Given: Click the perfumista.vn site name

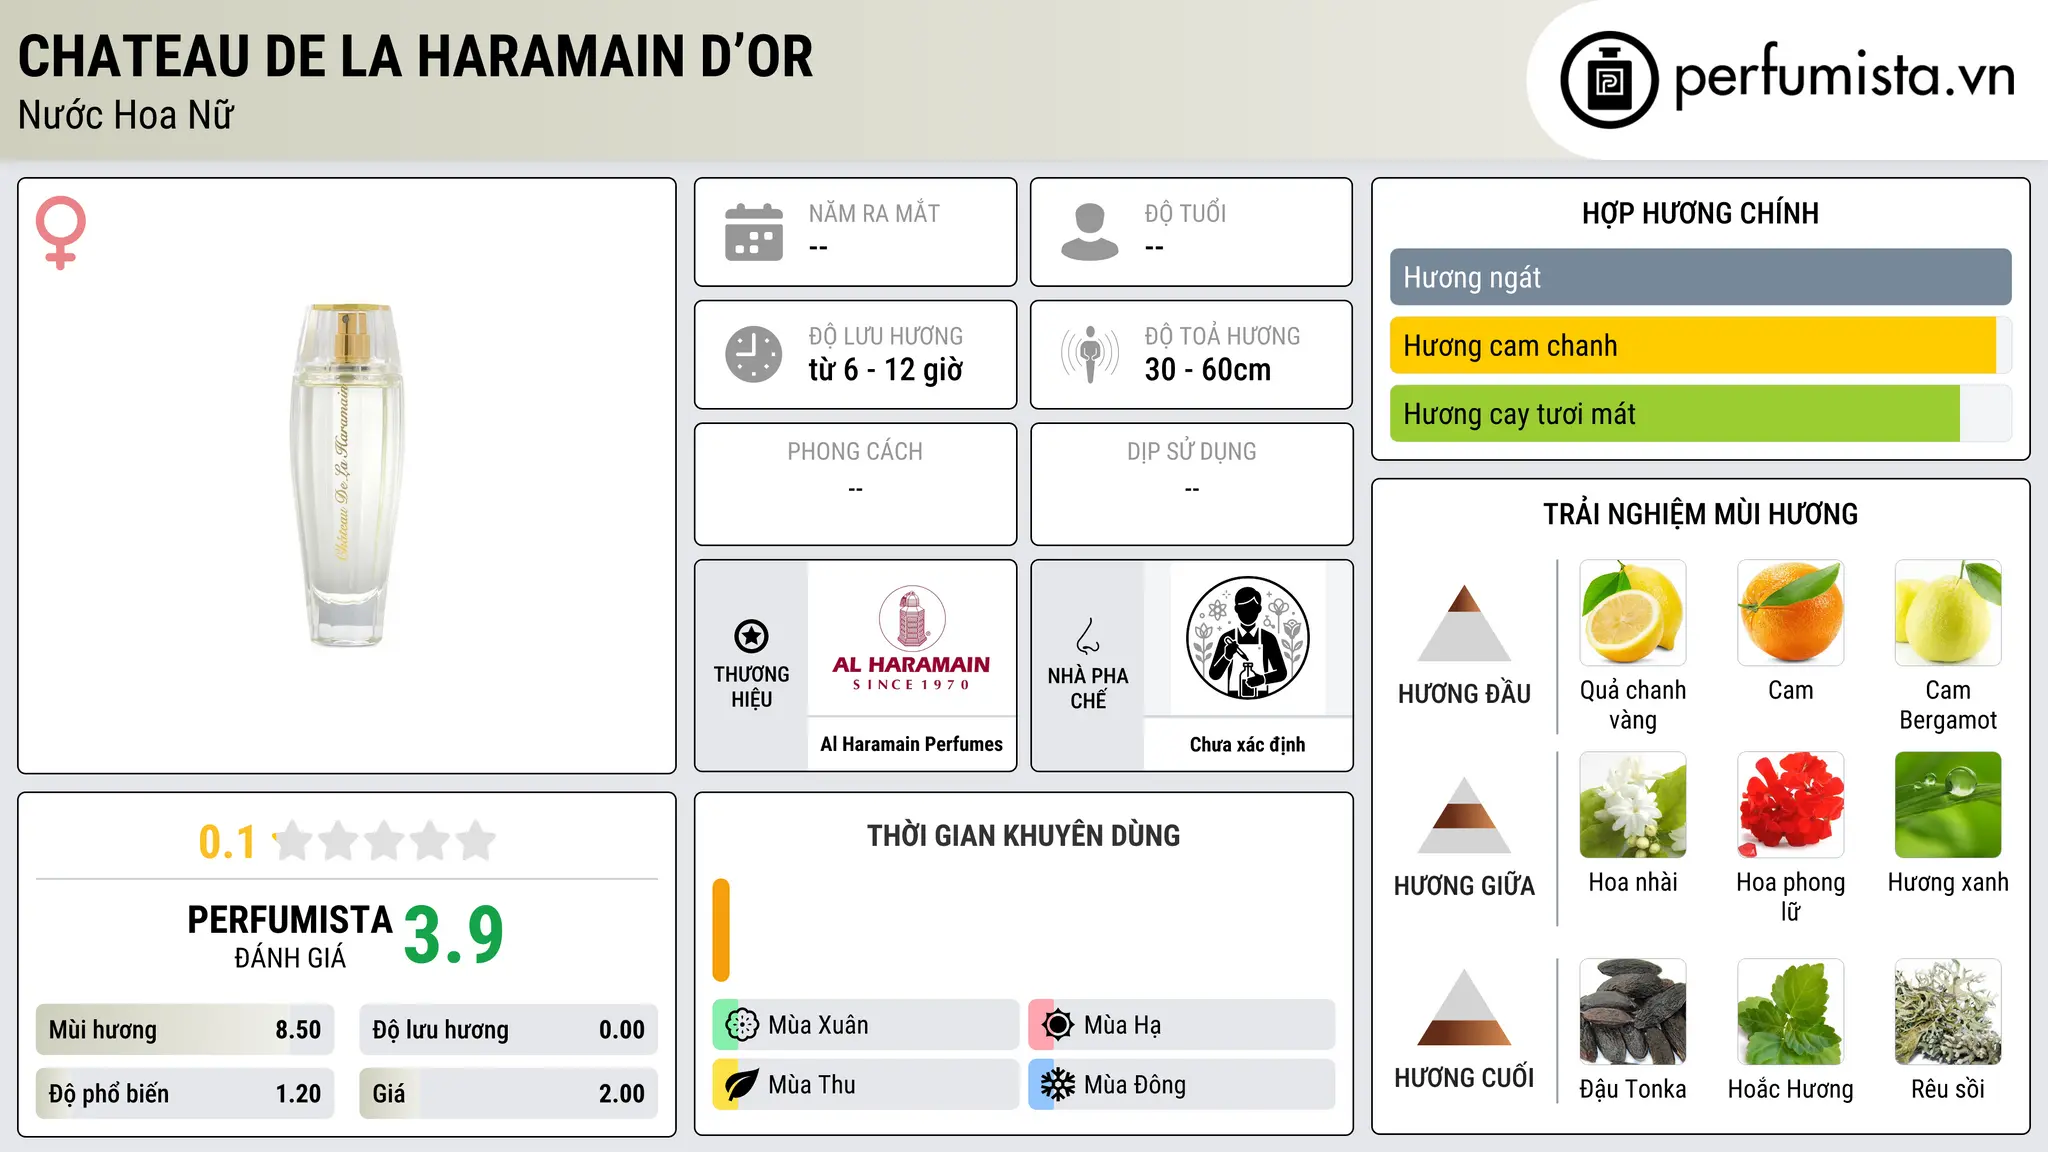Looking at the screenshot, I should 1844,76.
